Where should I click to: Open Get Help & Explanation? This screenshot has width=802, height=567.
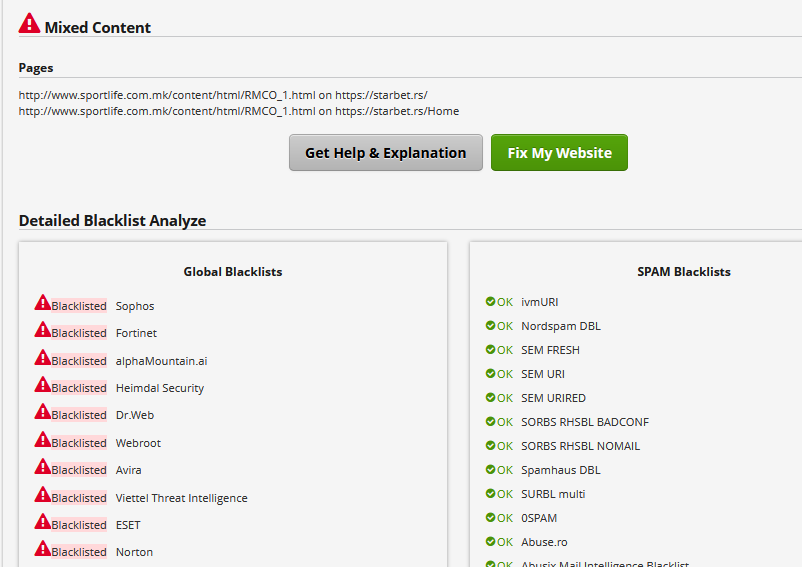[386, 152]
